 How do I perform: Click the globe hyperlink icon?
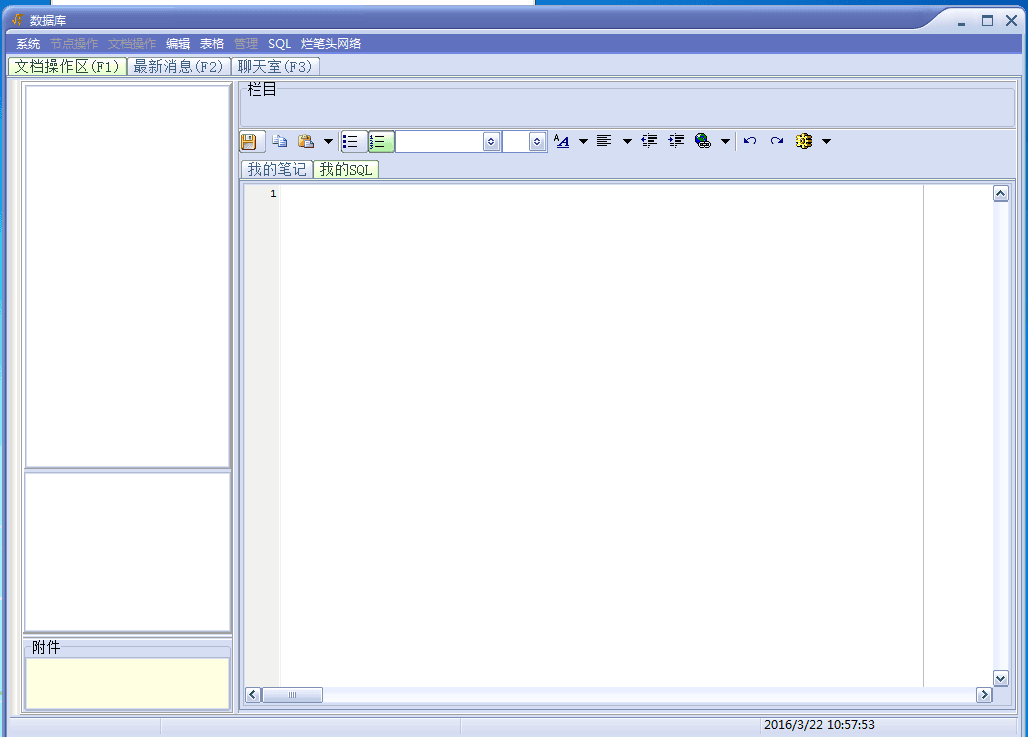tap(703, 141)
